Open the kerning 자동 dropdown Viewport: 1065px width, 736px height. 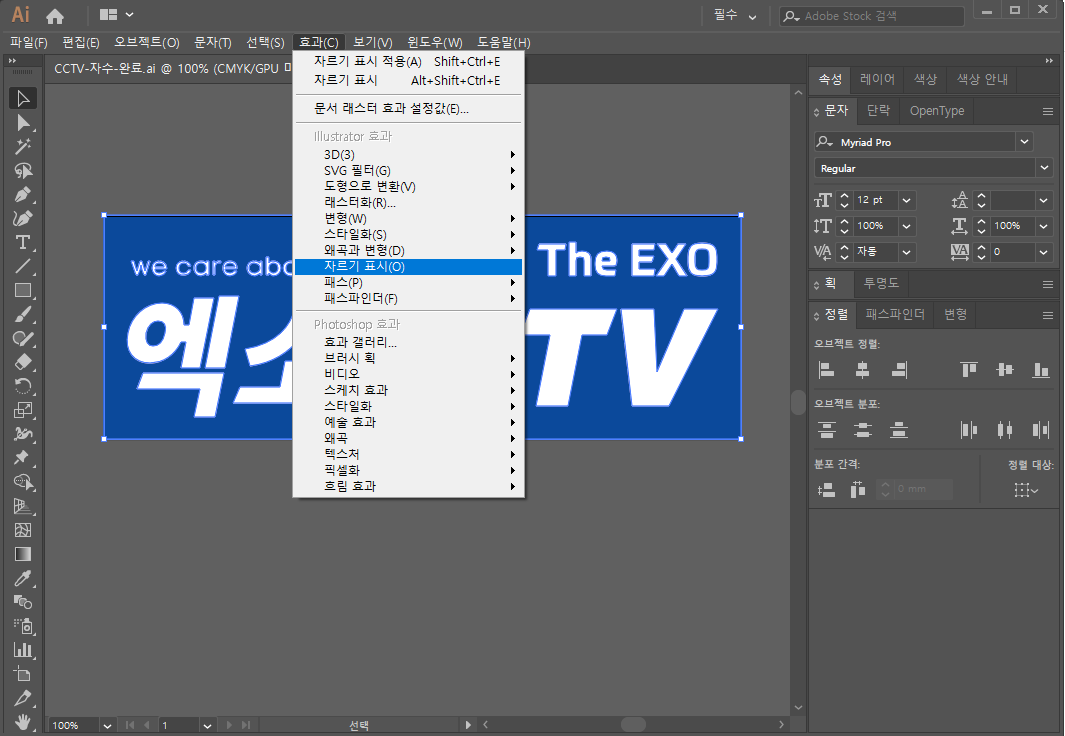coord(906,252)
